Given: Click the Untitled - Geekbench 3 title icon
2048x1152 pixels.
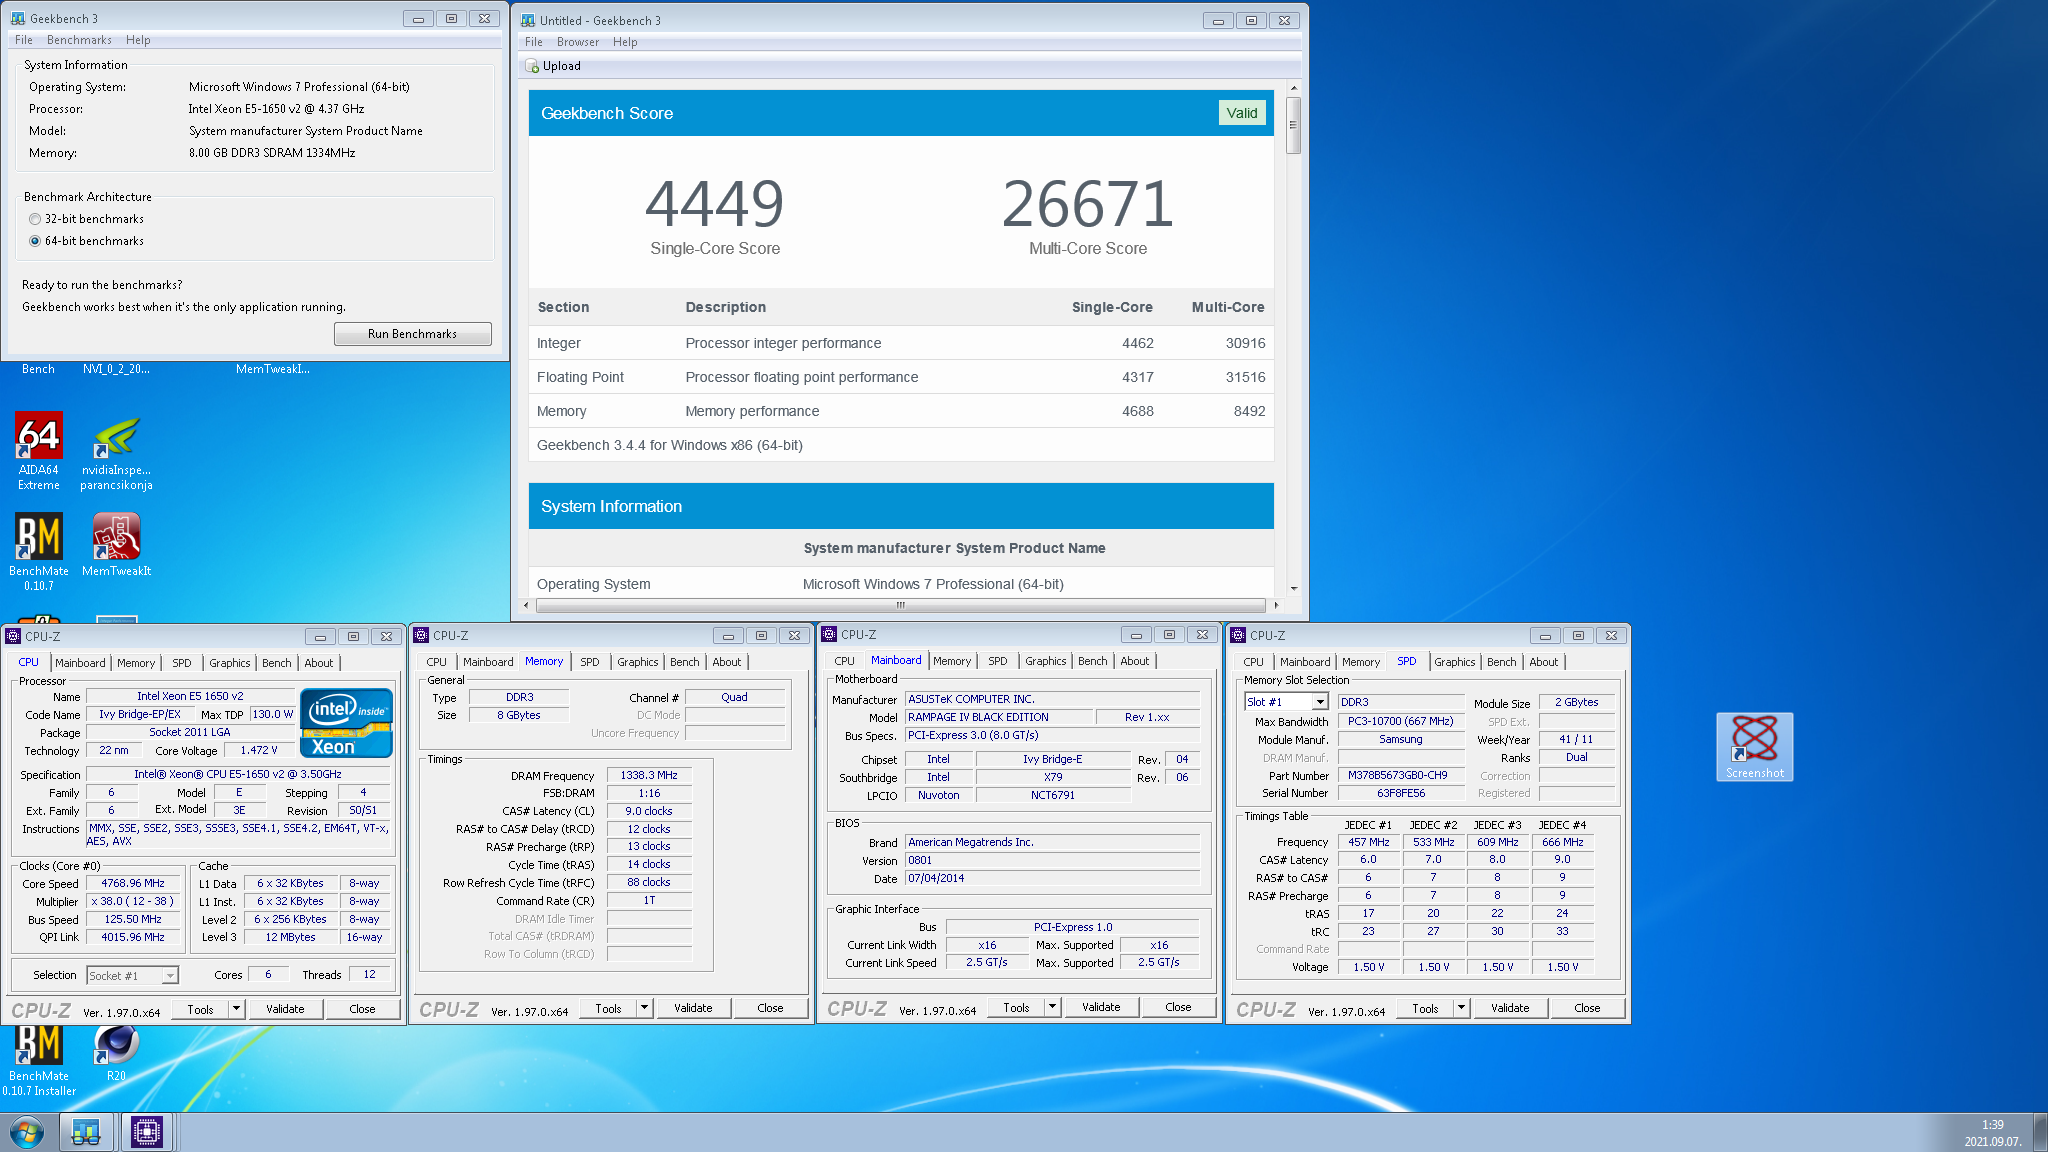Looking at the screenshot, I should point(528,20).
